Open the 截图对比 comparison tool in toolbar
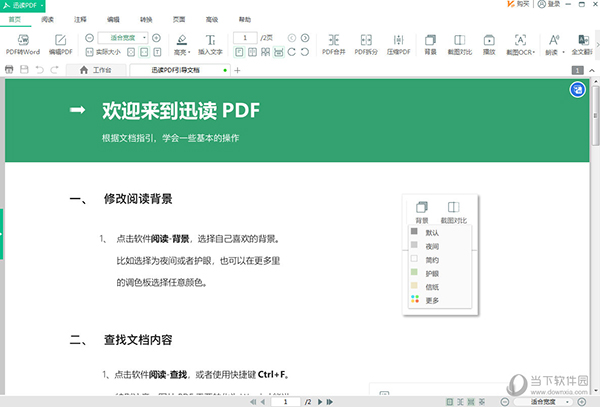 tap(460, 44)
